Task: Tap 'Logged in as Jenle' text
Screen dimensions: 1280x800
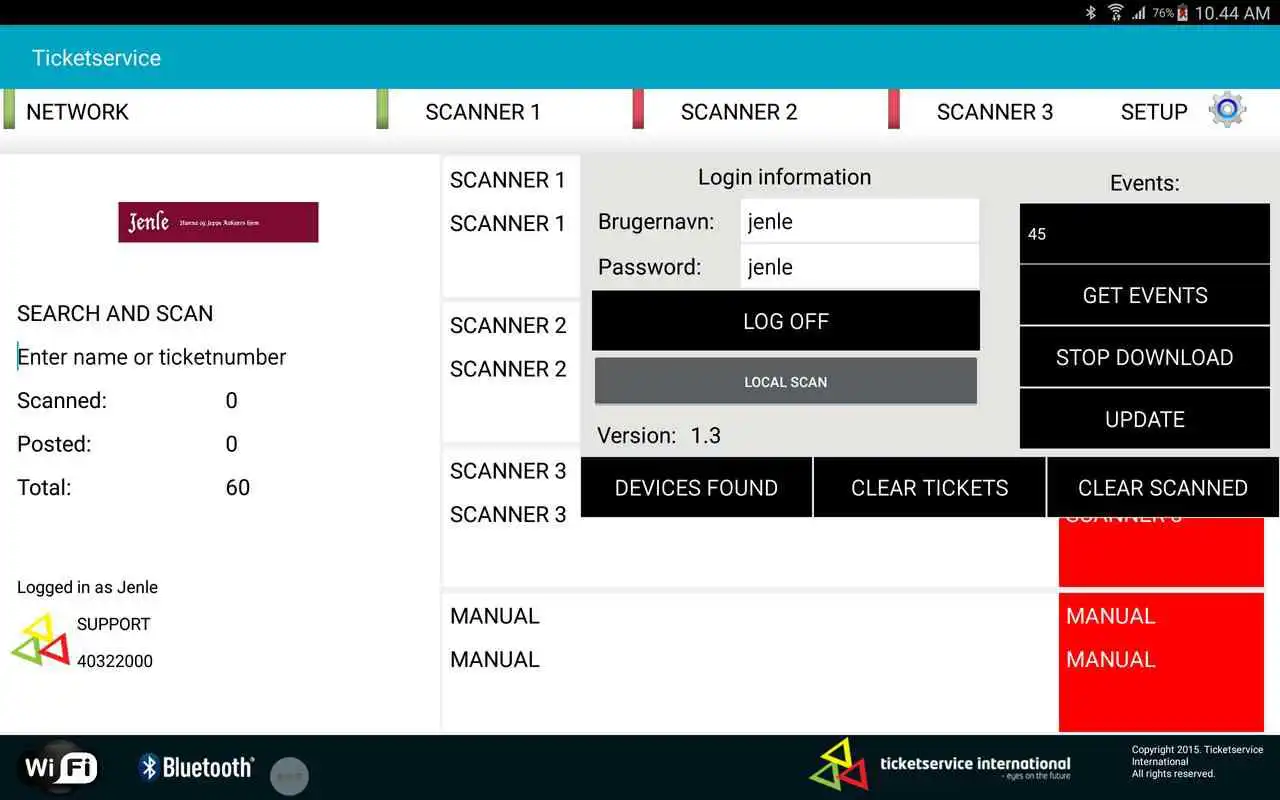Action: (87, 587)
